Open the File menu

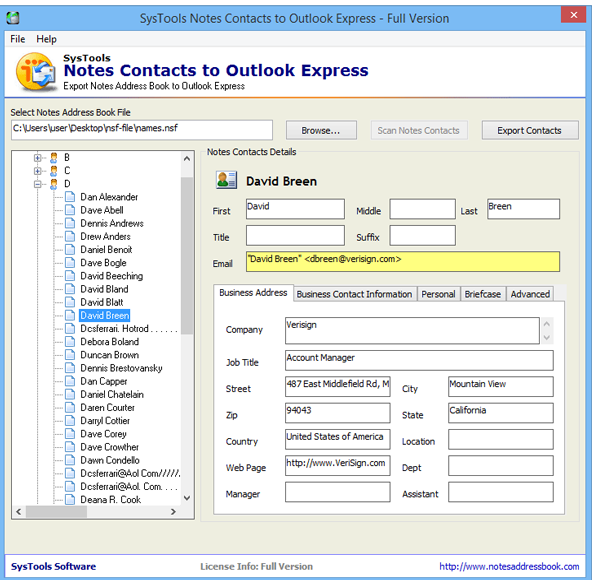[18, 39]
